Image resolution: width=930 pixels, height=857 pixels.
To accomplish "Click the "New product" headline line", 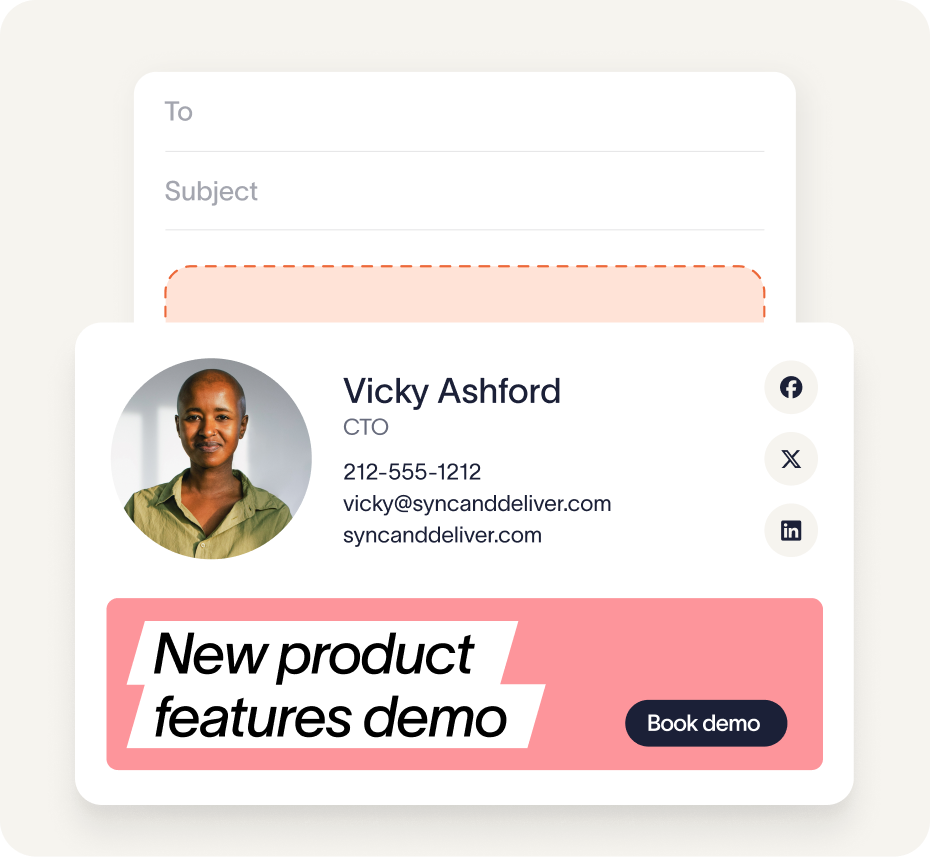I will point(313,654).
